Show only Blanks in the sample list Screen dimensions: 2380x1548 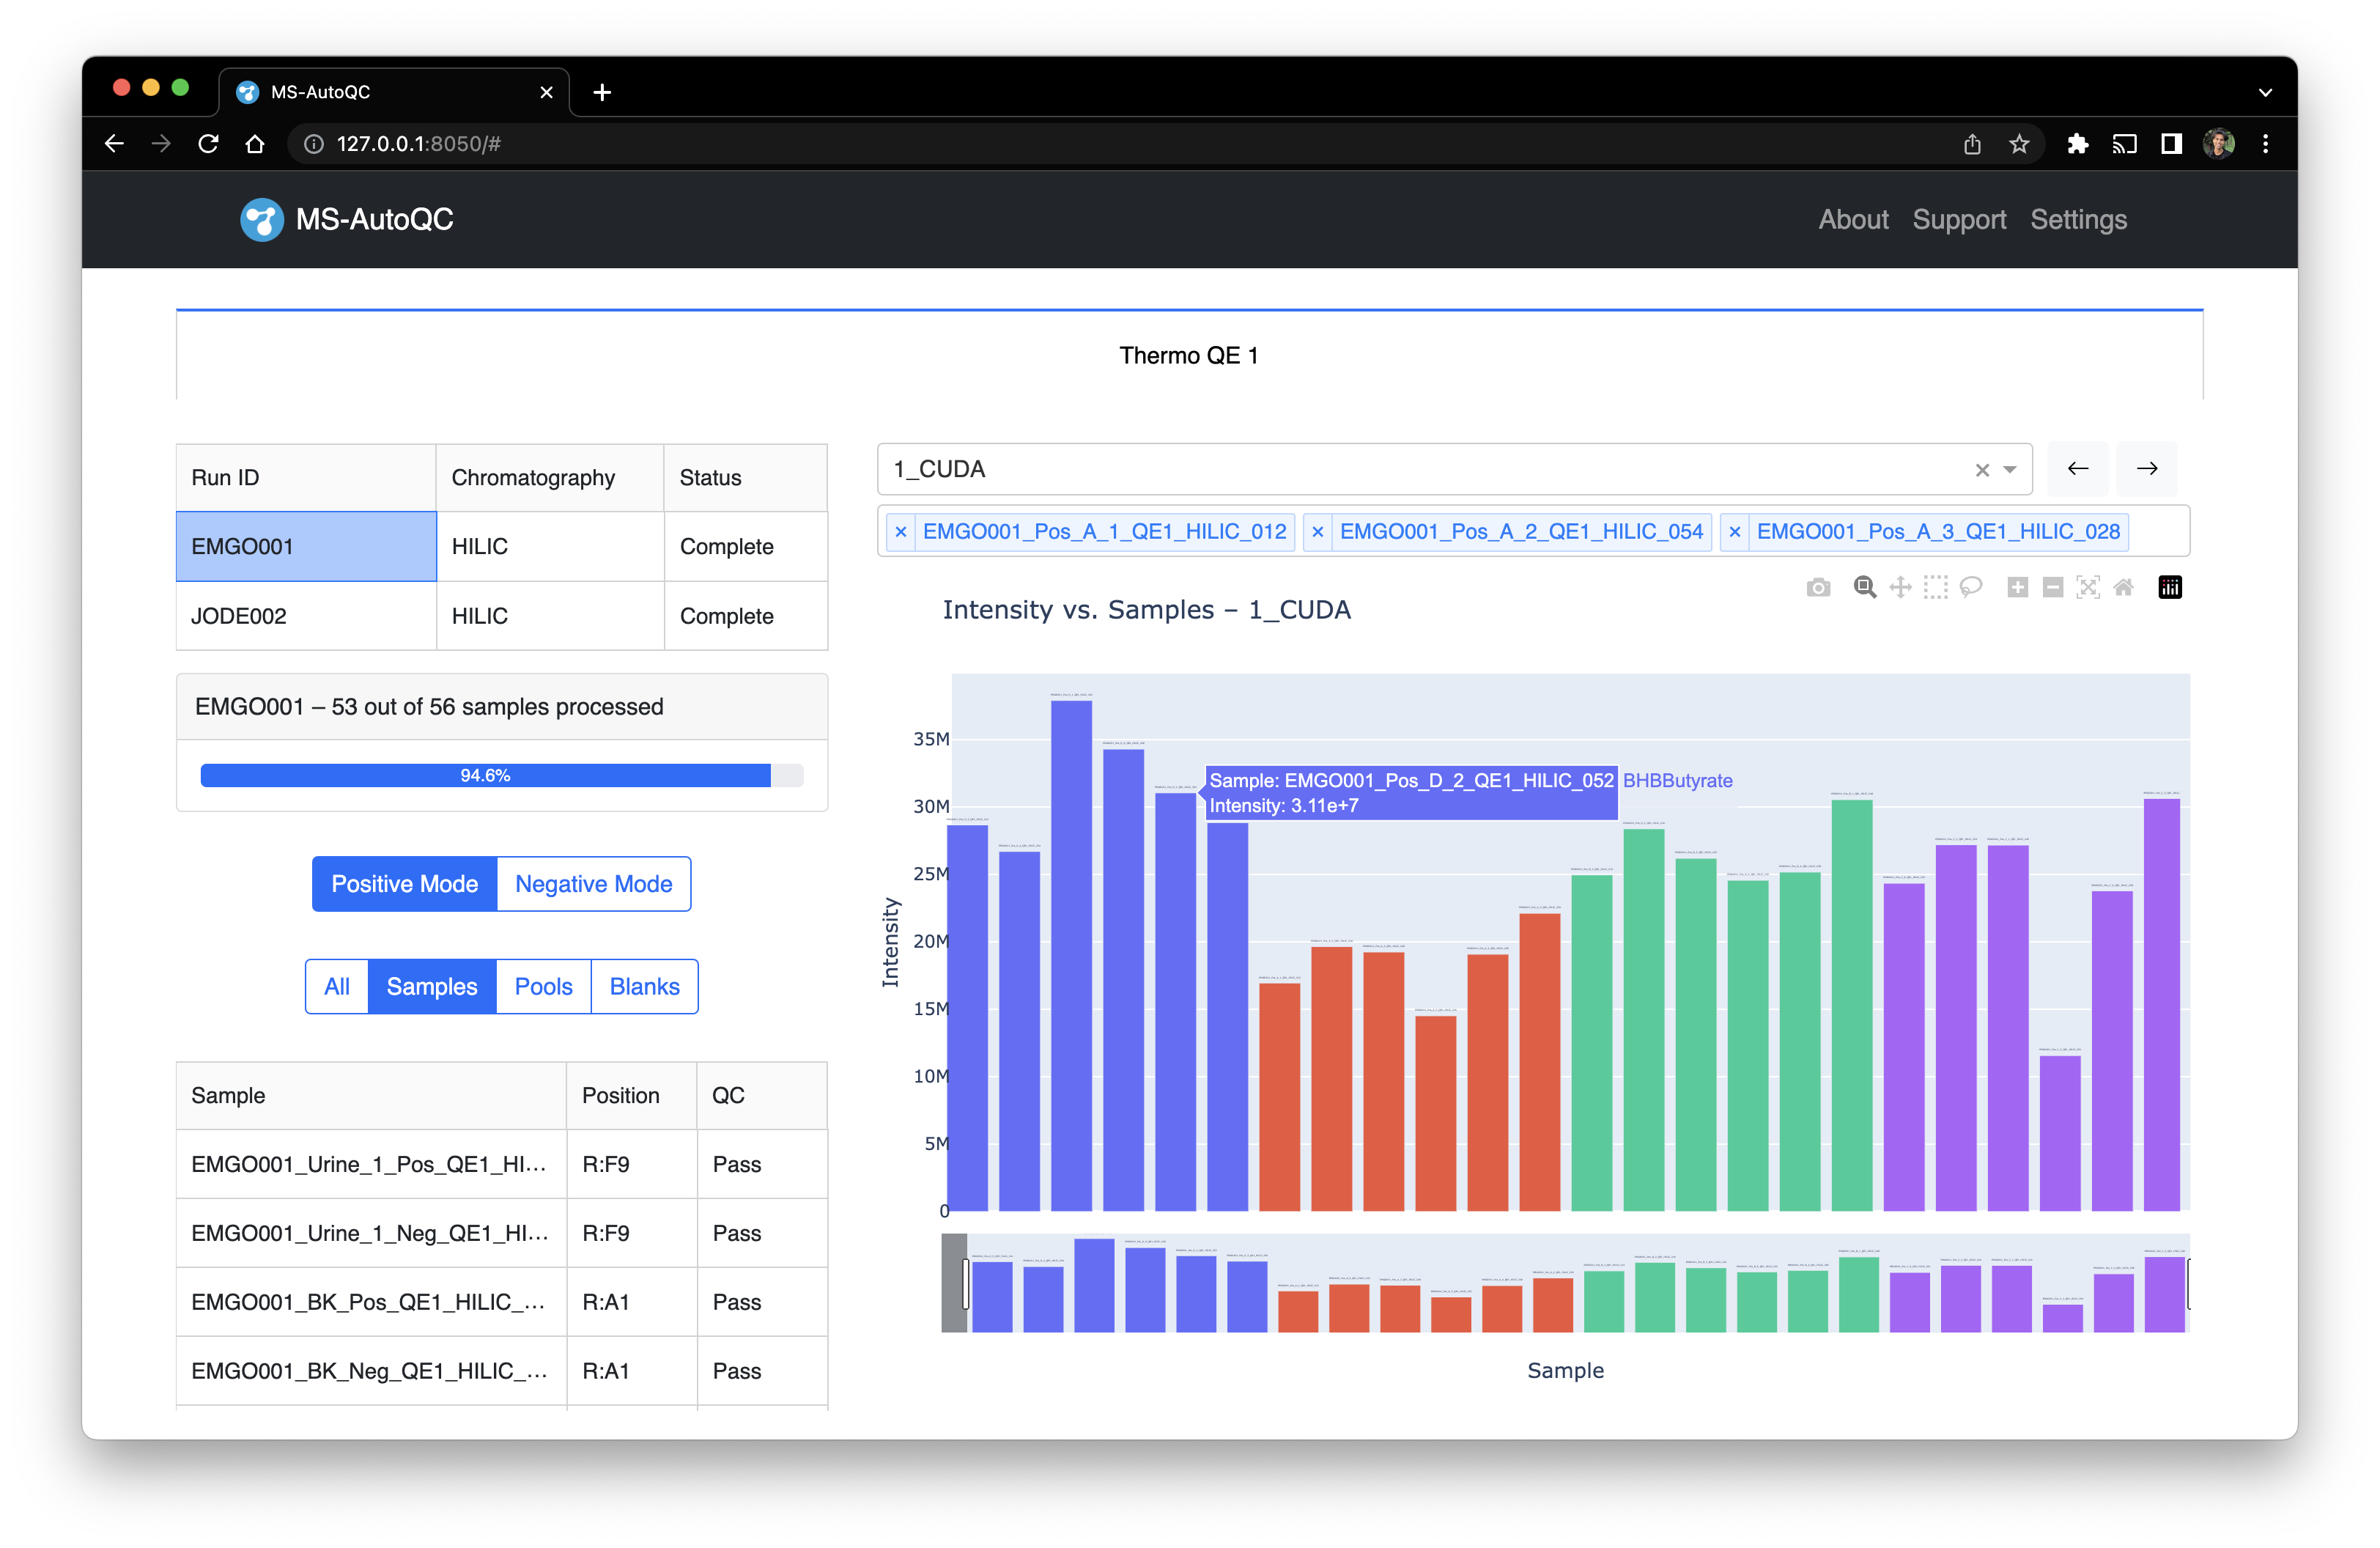[x=644, y=986]
